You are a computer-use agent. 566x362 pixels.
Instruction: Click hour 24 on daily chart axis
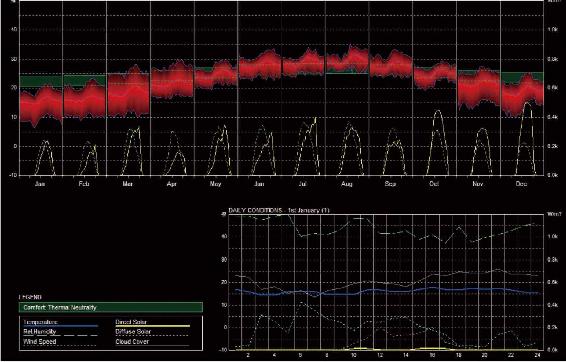tap(537, 356)
